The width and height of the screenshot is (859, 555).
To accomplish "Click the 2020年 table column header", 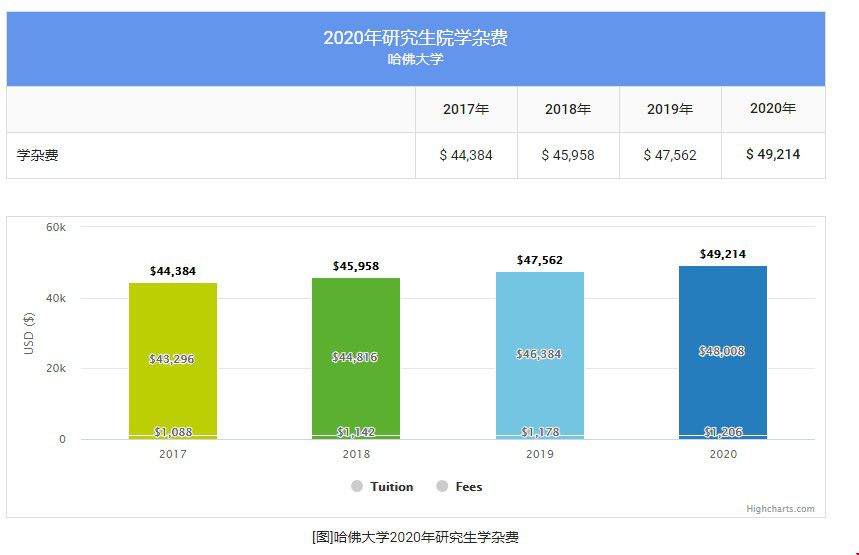I will pyautogui.click(x=773, y=108).
